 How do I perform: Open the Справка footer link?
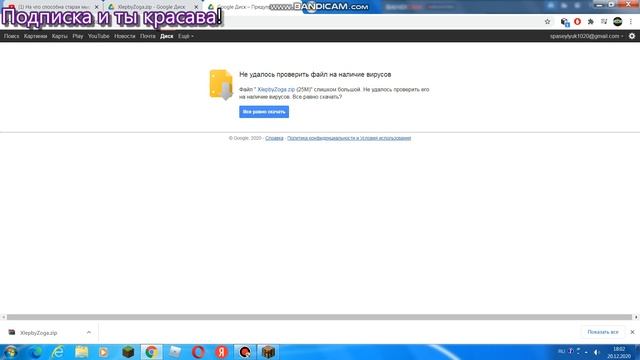coord(274,138)
